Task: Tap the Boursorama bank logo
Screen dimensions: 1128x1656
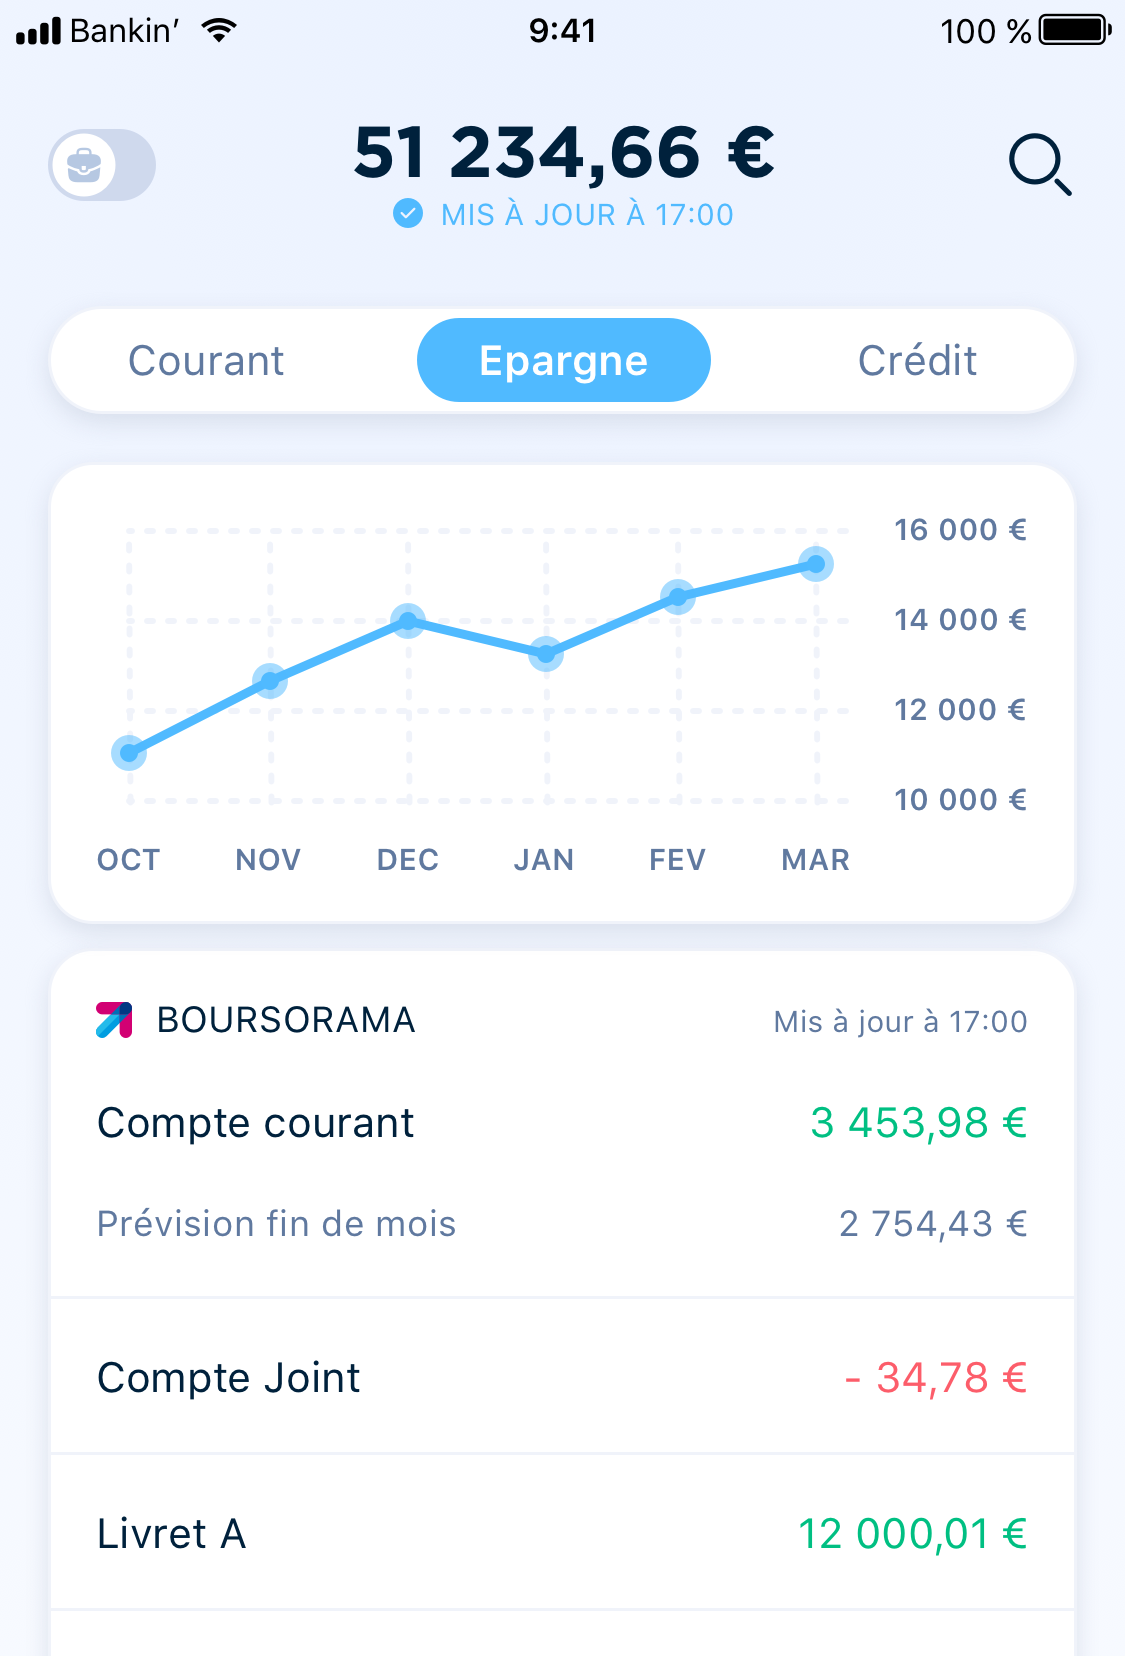Action: (x=114, y=1020)
